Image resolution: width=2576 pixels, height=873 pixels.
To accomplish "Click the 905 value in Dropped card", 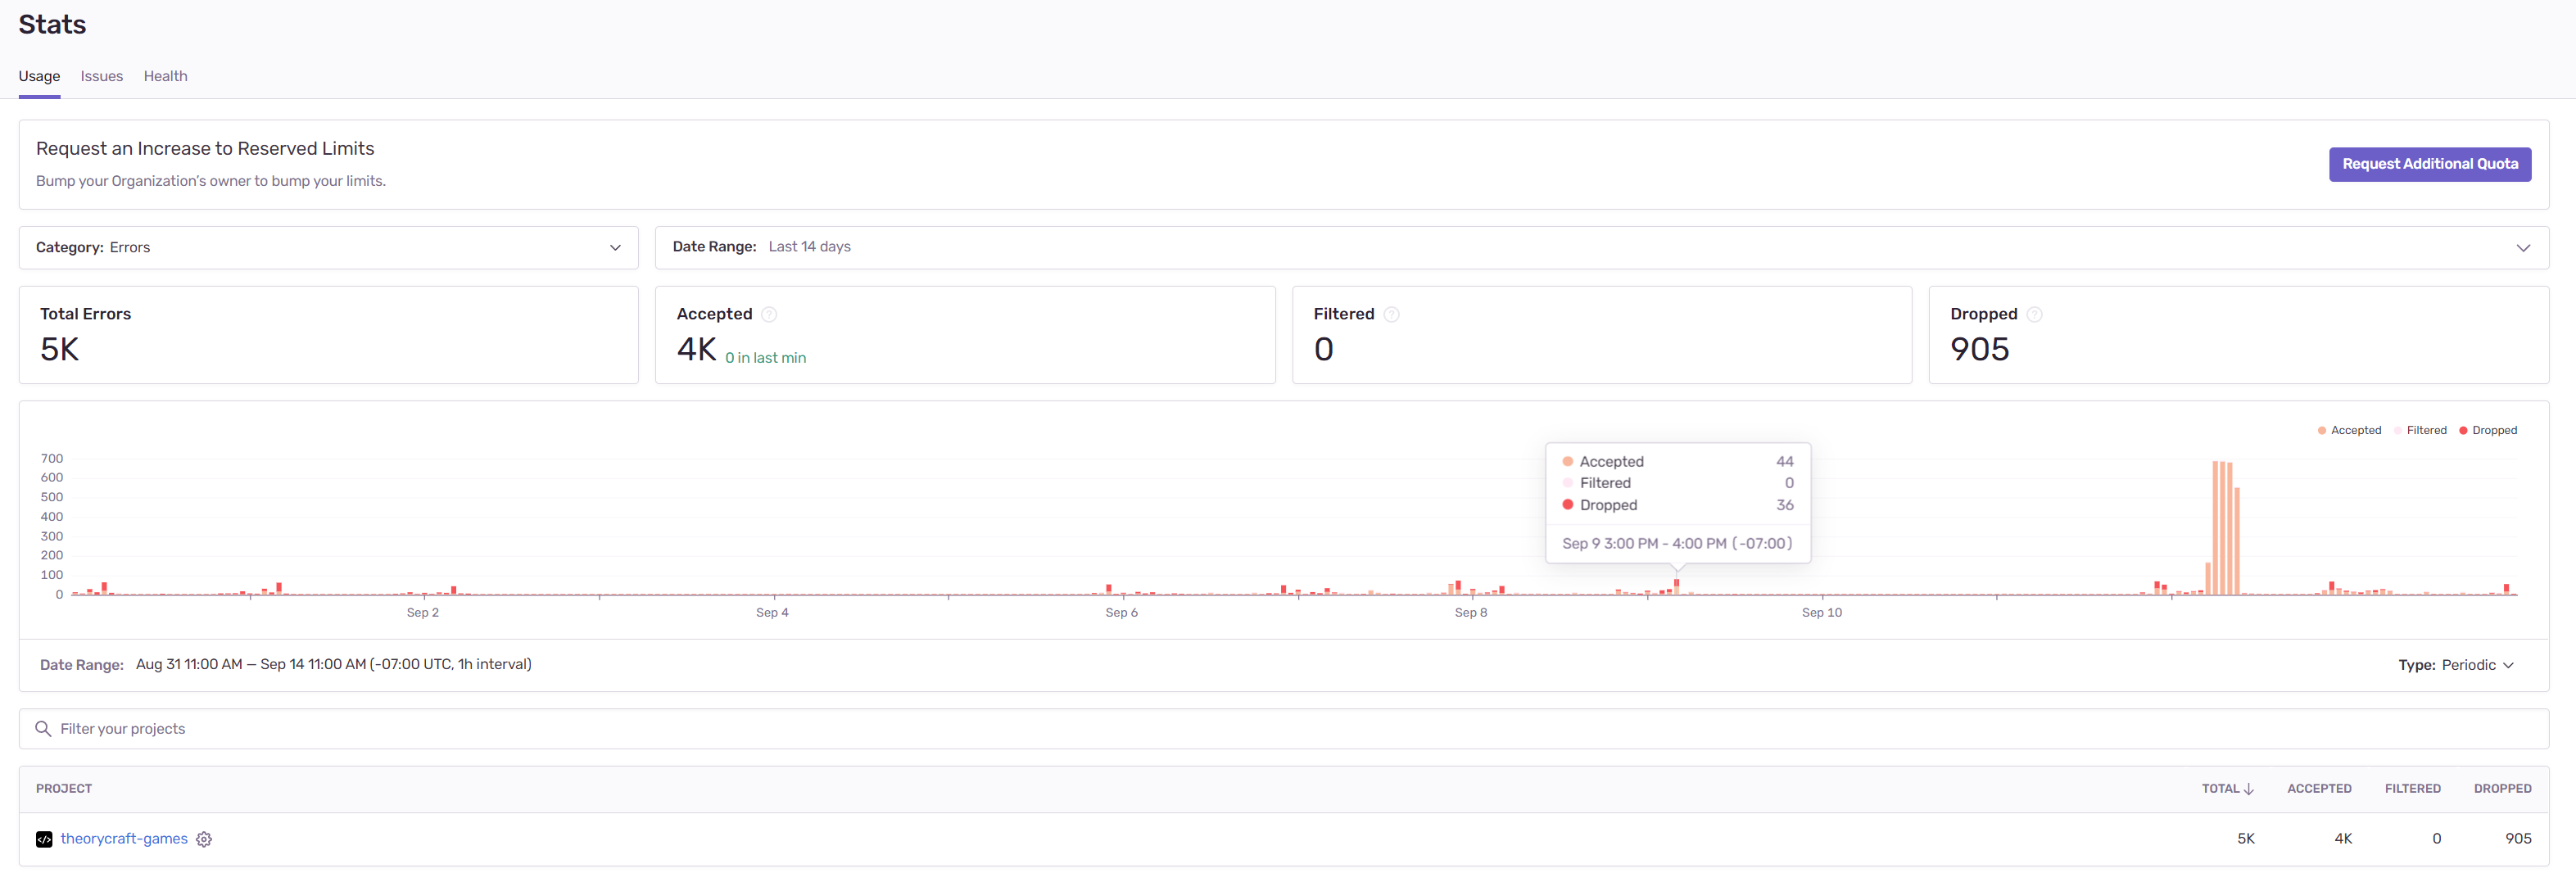I will coord(1979,349).
